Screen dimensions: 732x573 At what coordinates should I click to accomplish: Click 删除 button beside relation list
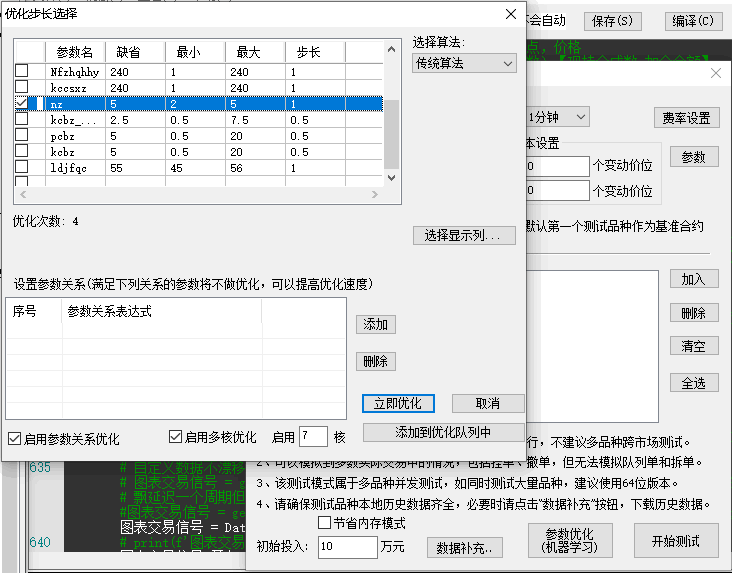pyautogui.click(x=376, y=361)
